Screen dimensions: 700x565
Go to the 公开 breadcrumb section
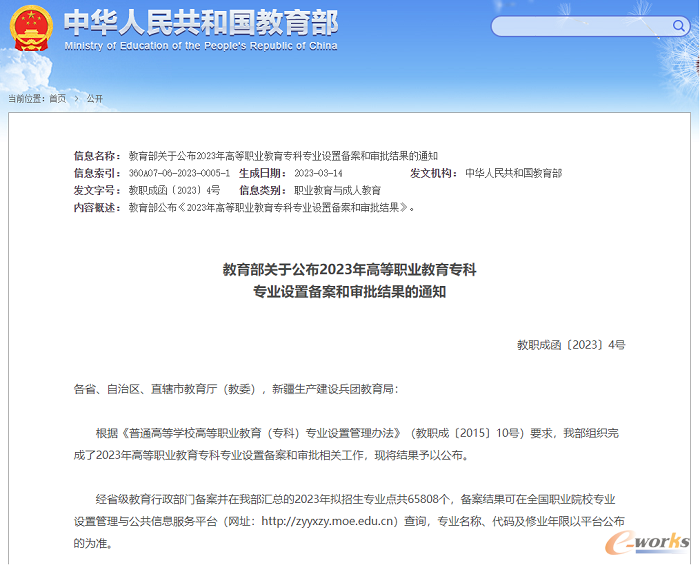(94, 98)
